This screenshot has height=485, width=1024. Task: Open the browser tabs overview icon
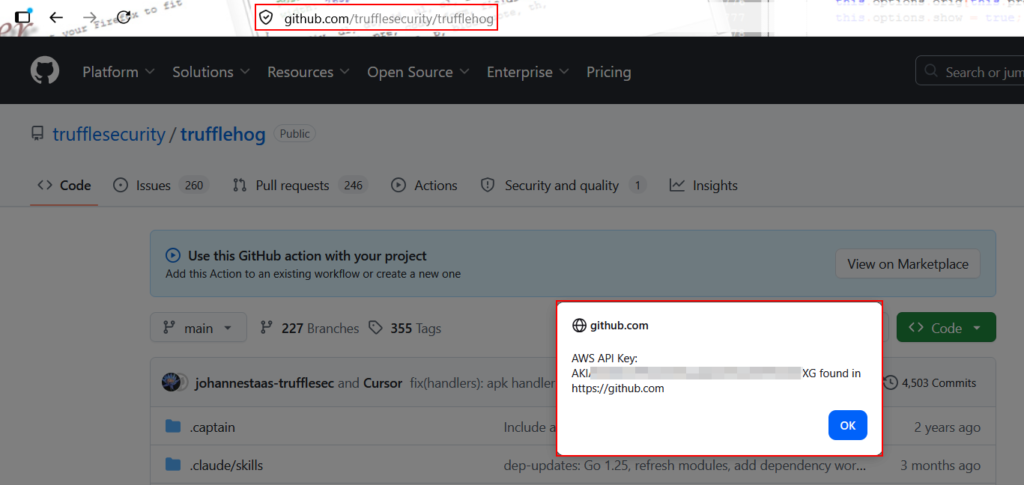[23, 17]
